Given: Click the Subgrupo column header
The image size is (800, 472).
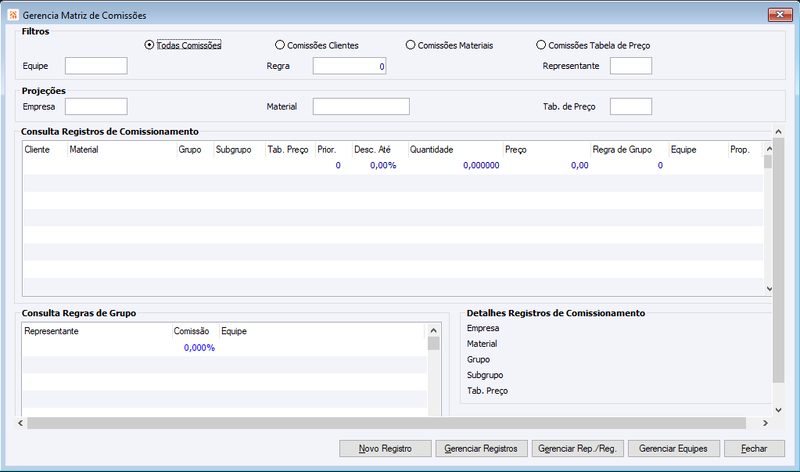Looking at the screenshot, I should coord(240,150).
